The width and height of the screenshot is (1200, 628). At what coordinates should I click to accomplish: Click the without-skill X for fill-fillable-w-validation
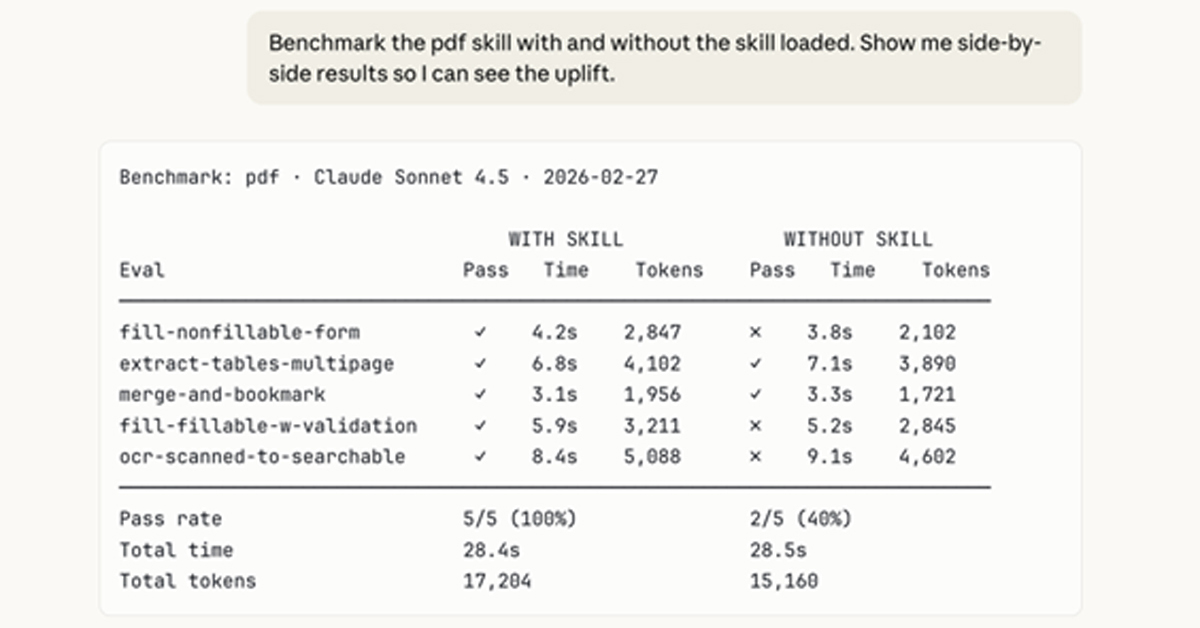coord(755,426)
